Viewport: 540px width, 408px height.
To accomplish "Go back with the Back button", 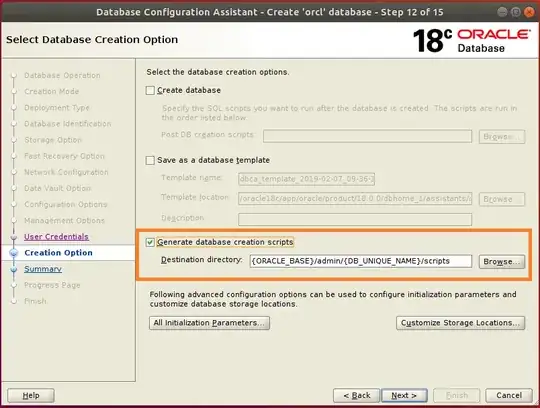I will point(356,396).
